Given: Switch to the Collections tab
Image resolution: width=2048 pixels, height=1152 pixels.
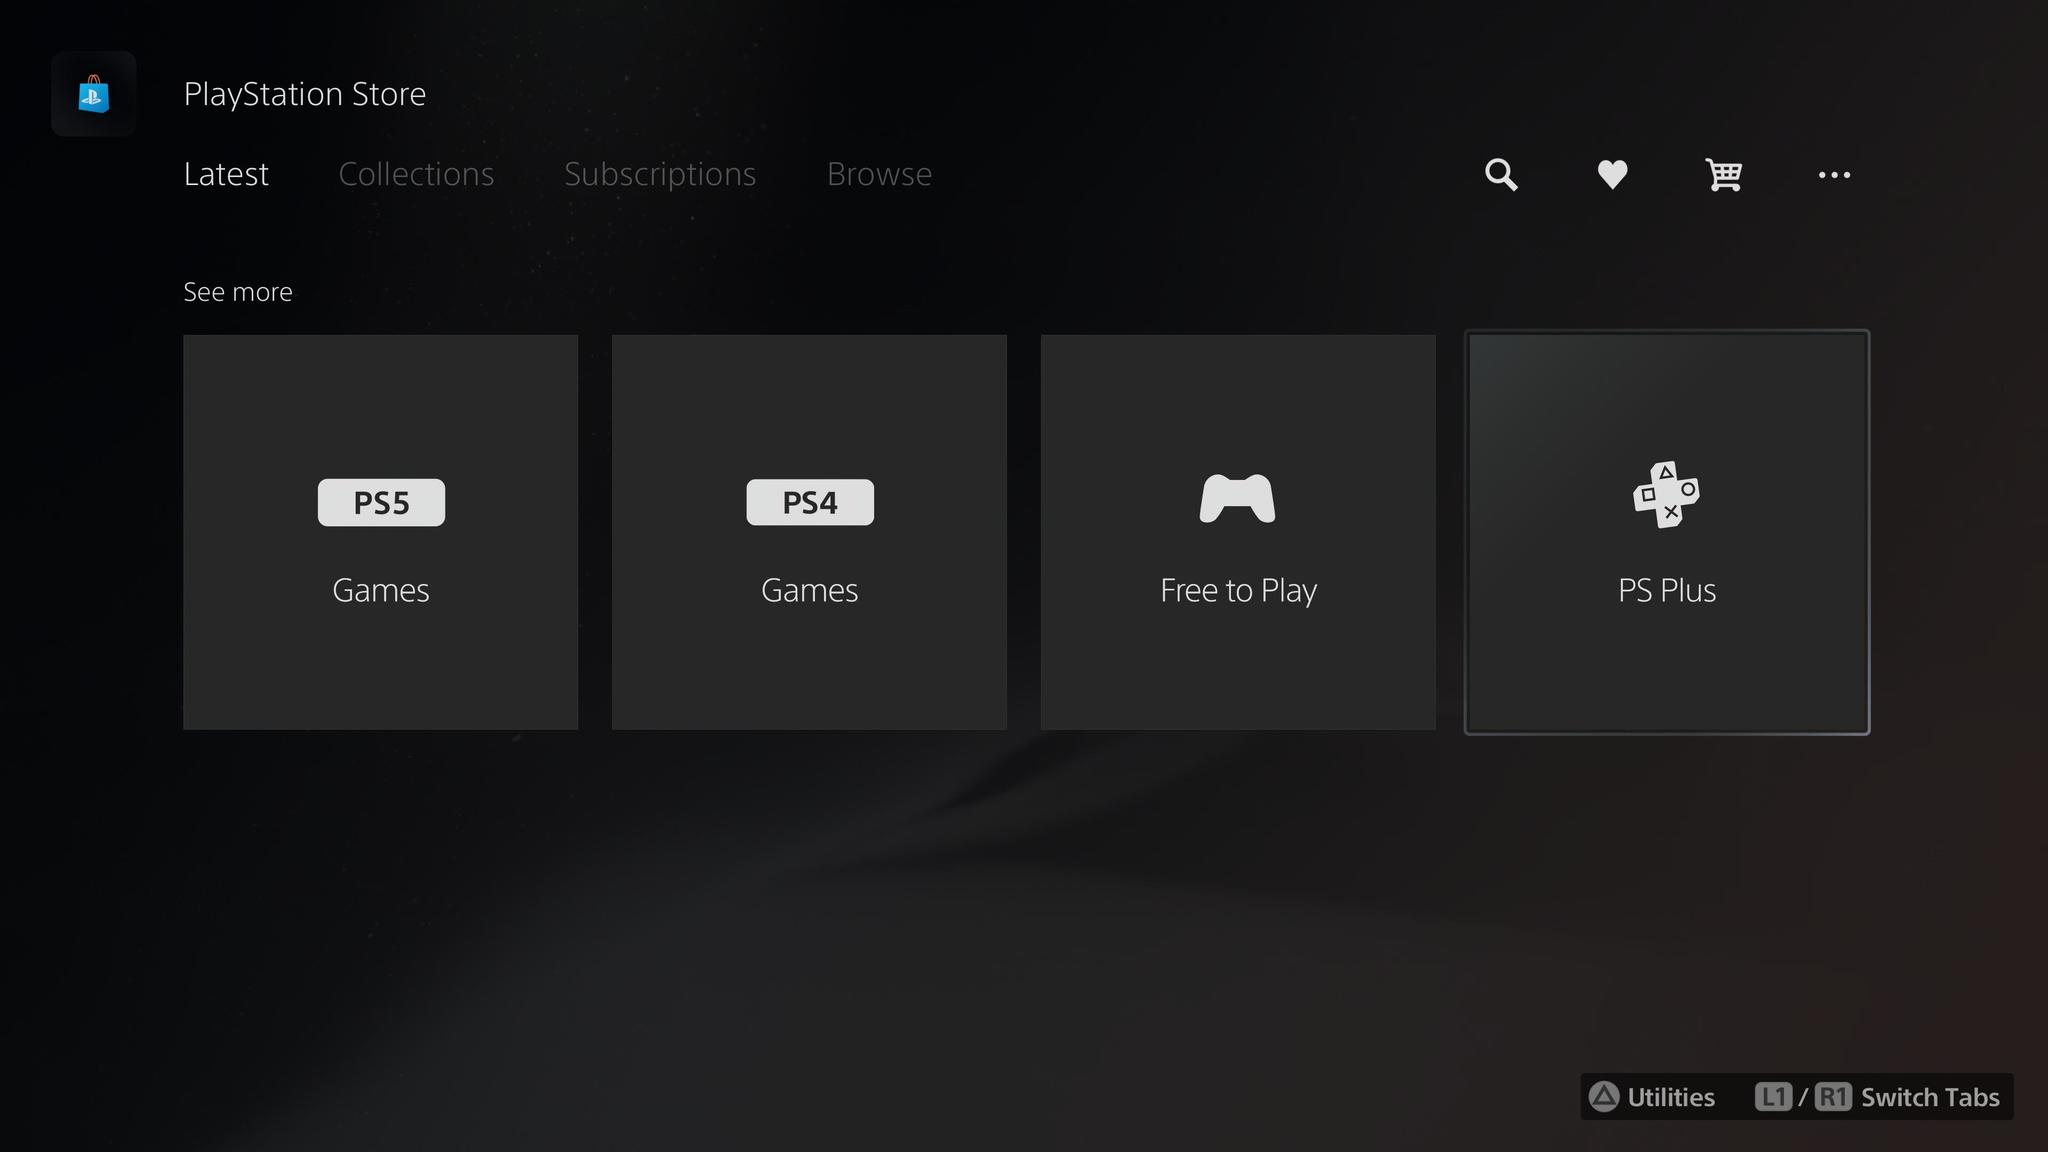Looking at the screenshot, I should coord(415,173).
